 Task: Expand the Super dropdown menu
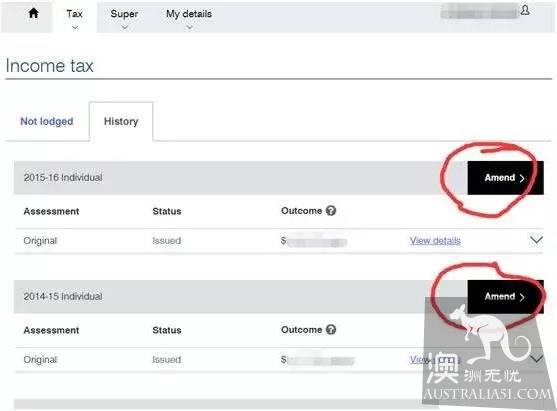click(x=124, y=18)
